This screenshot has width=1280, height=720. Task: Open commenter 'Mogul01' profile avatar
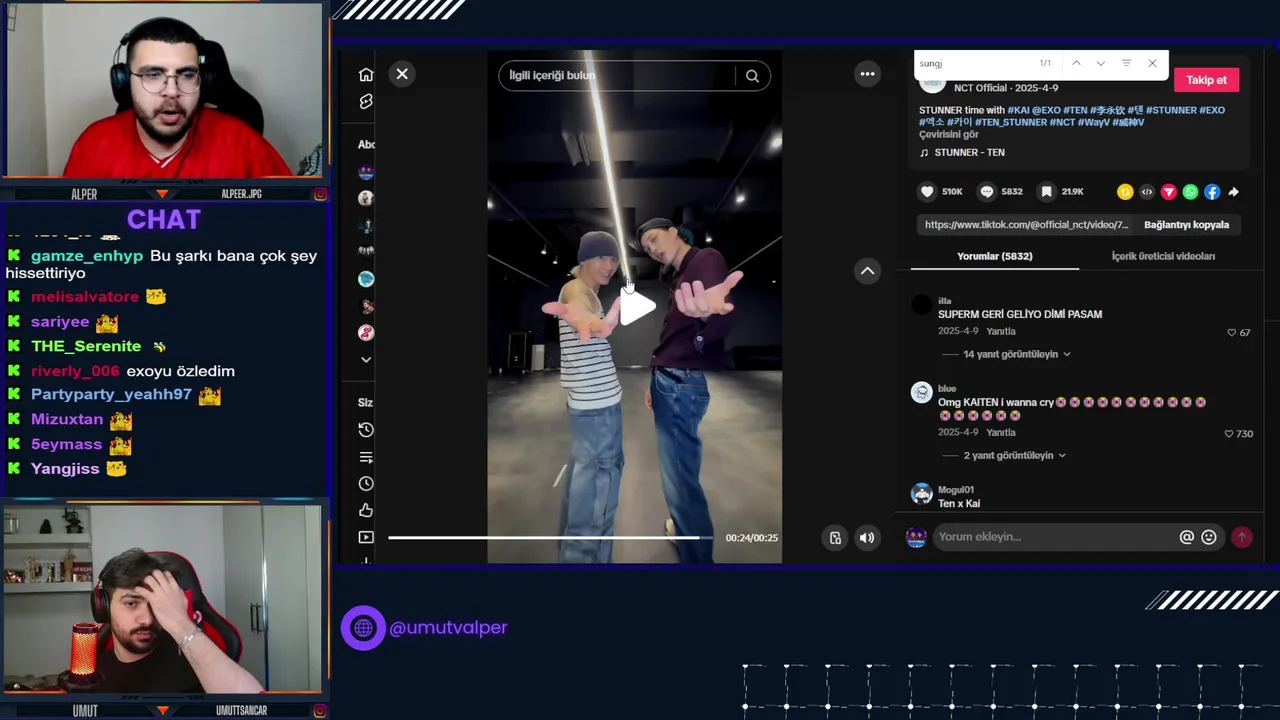click(x=921, y=494)
